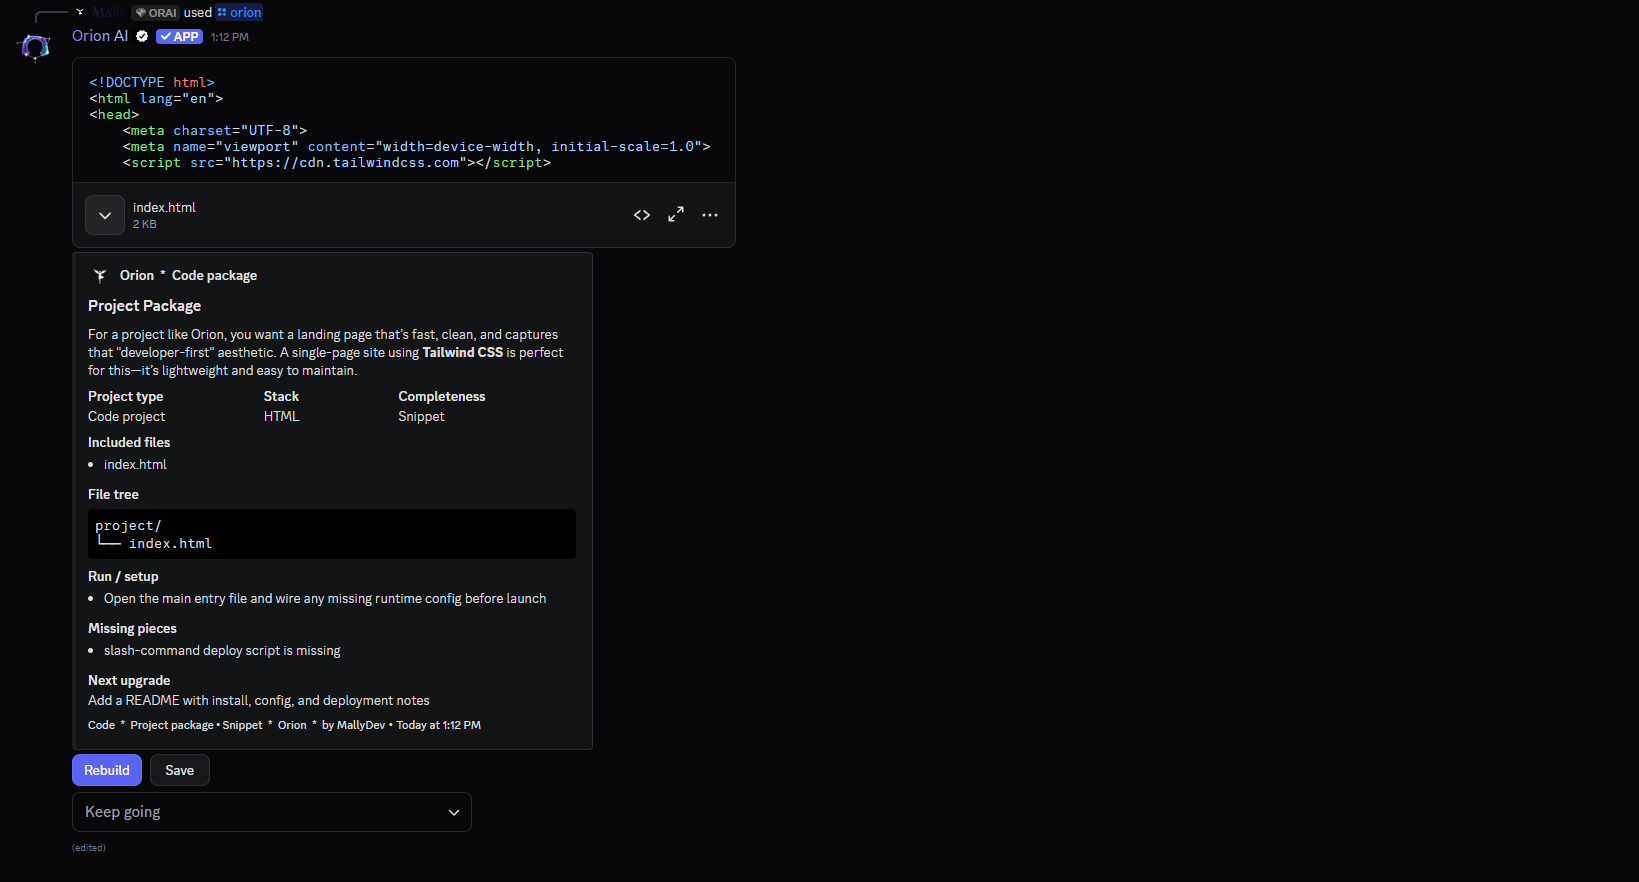Image resolution: width=1639 pixels, height=882 pixels.
Task: Open the three-dots menu for index.html
Action: 710,215
